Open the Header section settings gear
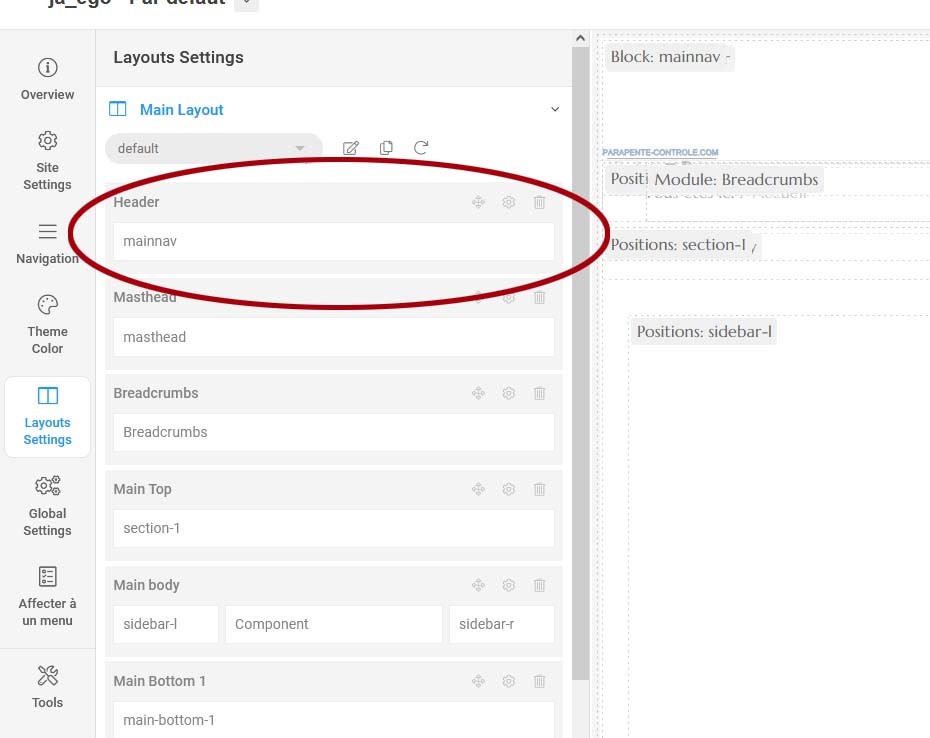The width and height of the screenshot is (930, 738). [508, 202]
